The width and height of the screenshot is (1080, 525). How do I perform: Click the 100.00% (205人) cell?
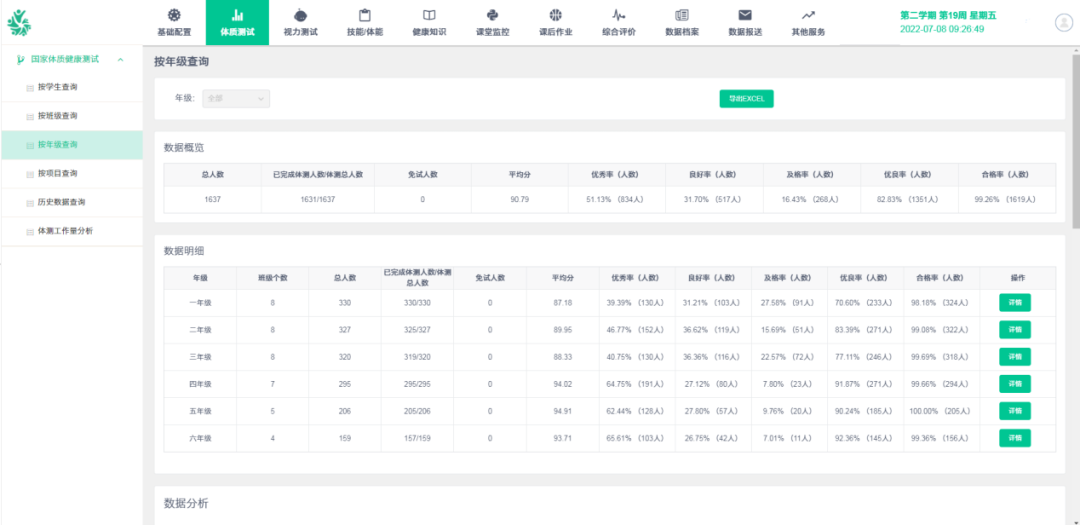(x=942, y=411)
